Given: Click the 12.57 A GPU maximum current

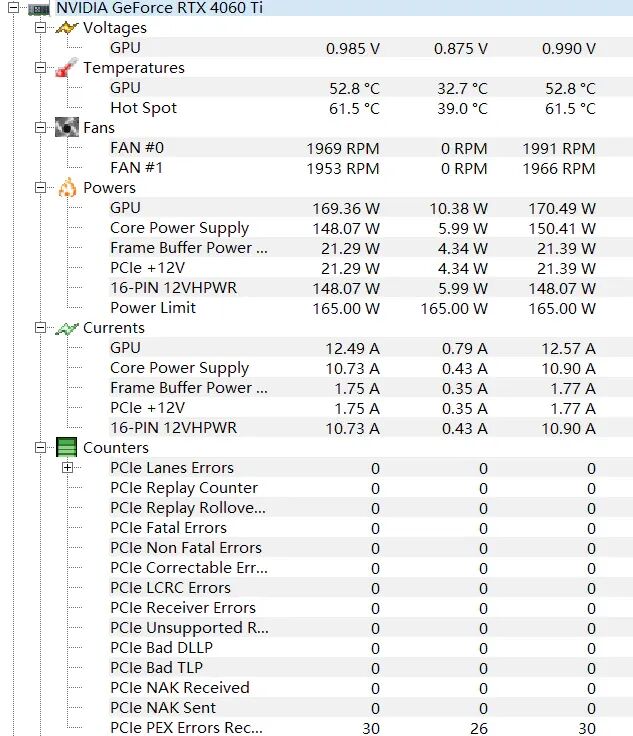Looking at the screenshot, I should click(x=568, y=348).
